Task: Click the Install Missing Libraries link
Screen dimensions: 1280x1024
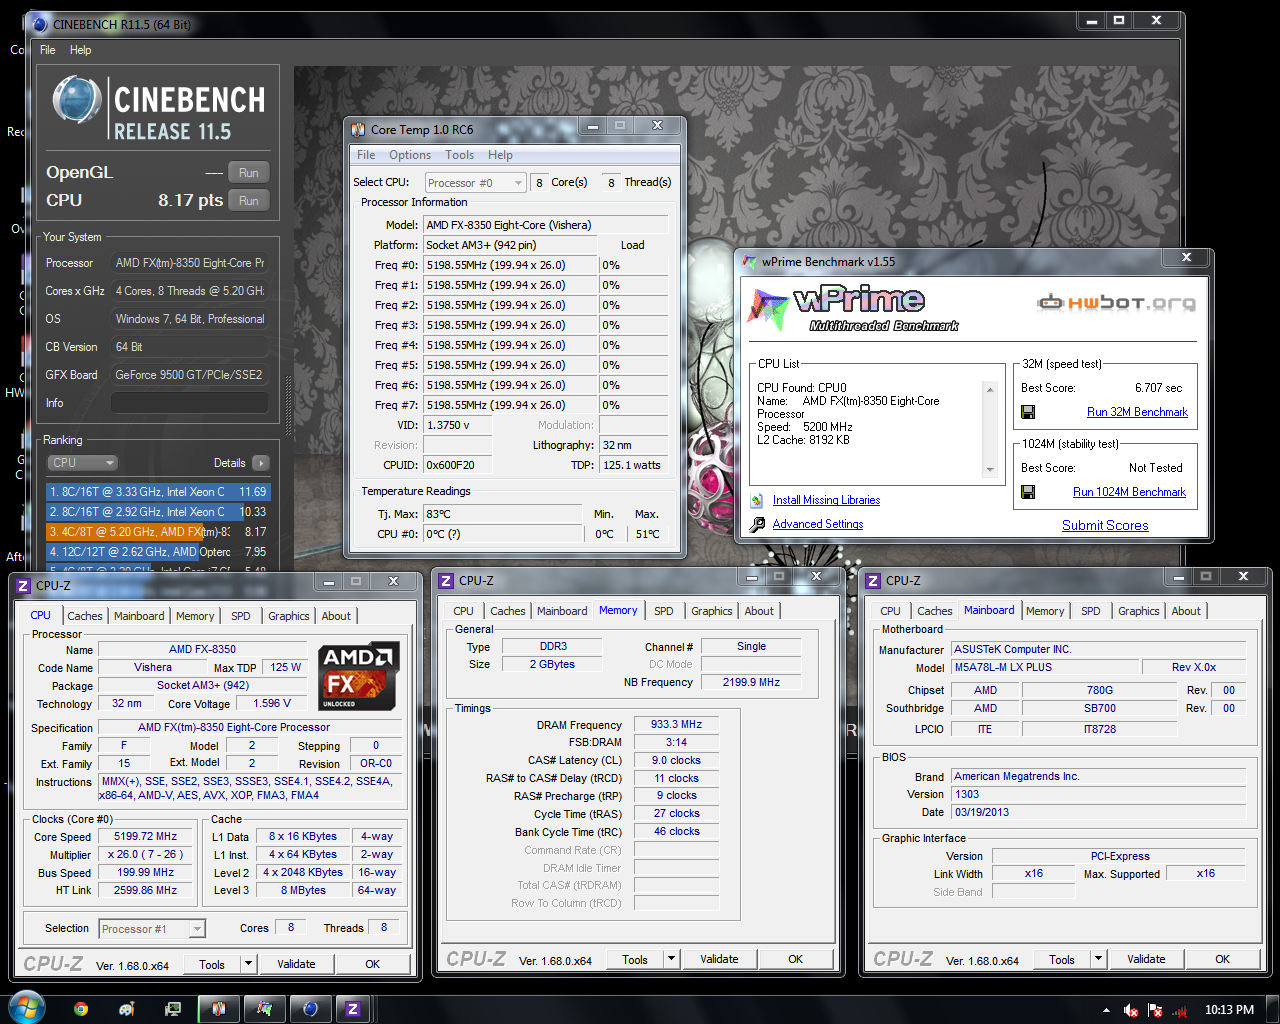Action: pyautogui.click(x=827, y=500)
